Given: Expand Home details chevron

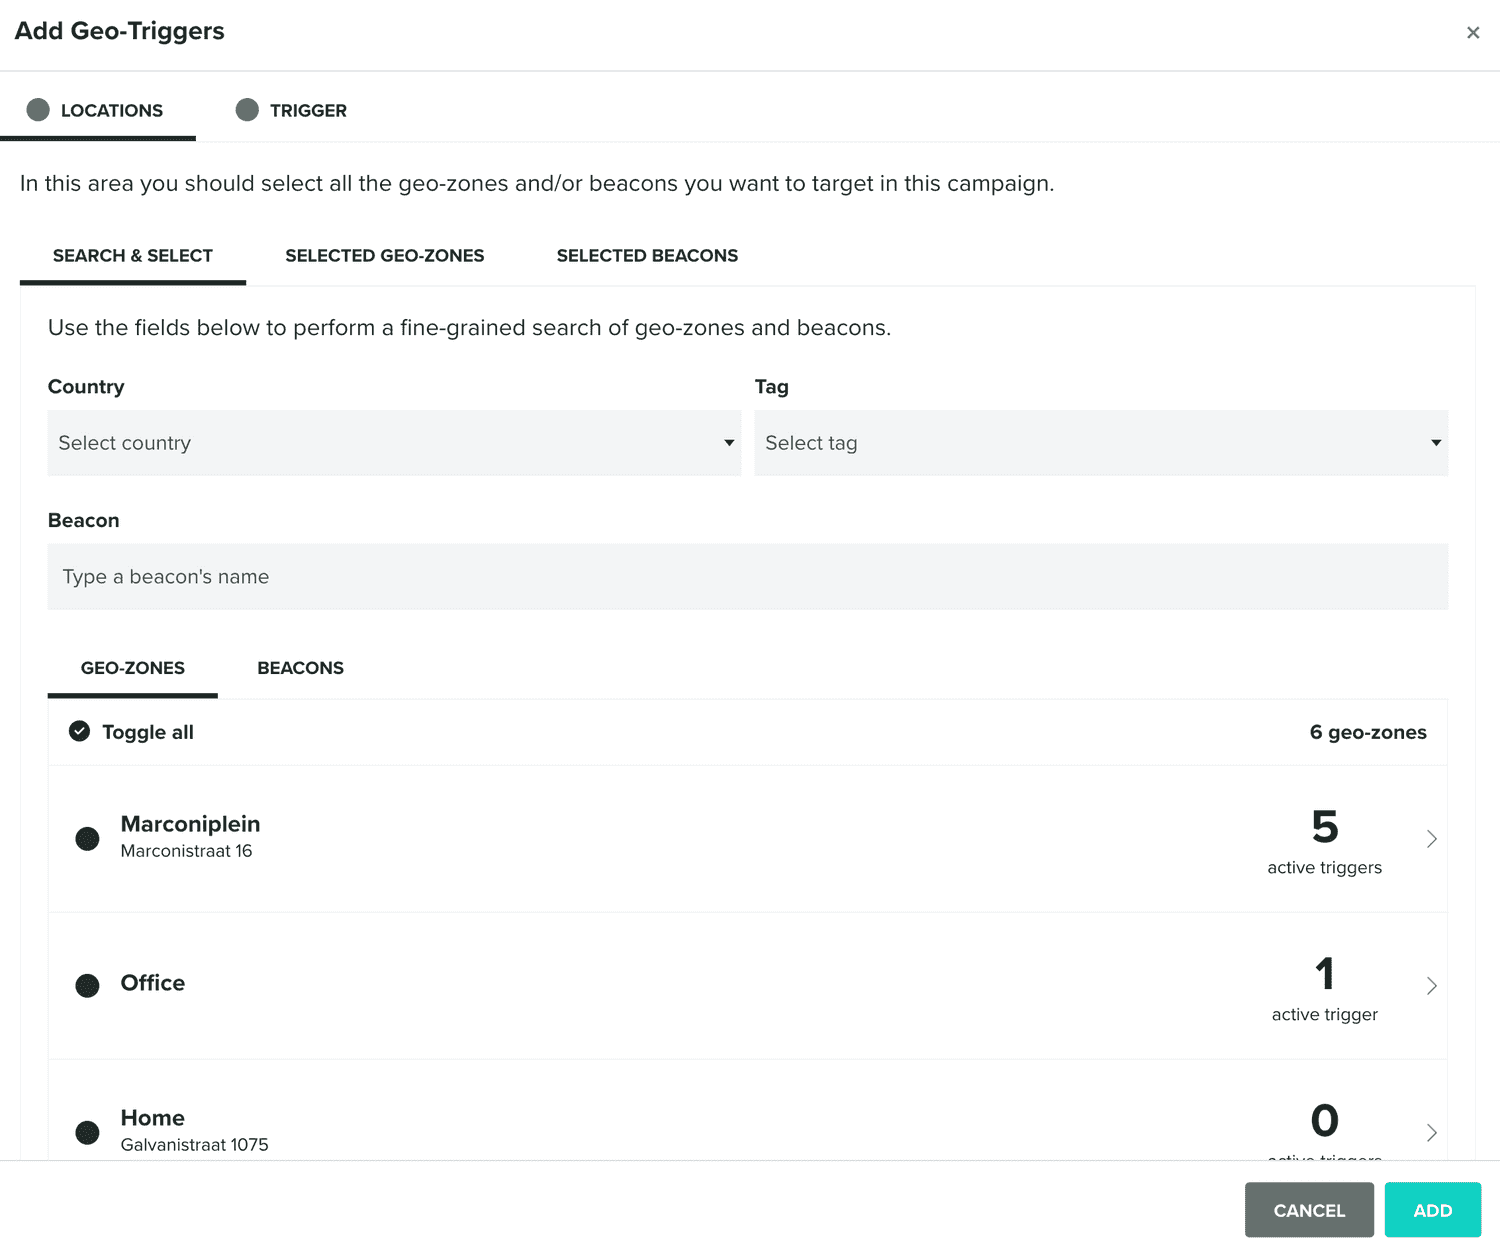Looking at the screenshot, I should coord(1431,1133).
